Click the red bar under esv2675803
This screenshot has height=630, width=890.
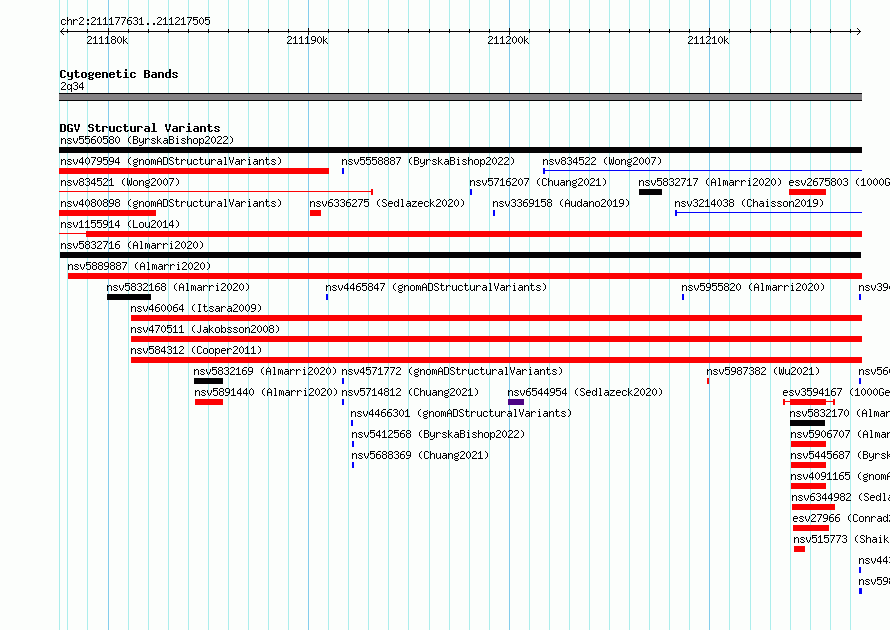[807, 192]
